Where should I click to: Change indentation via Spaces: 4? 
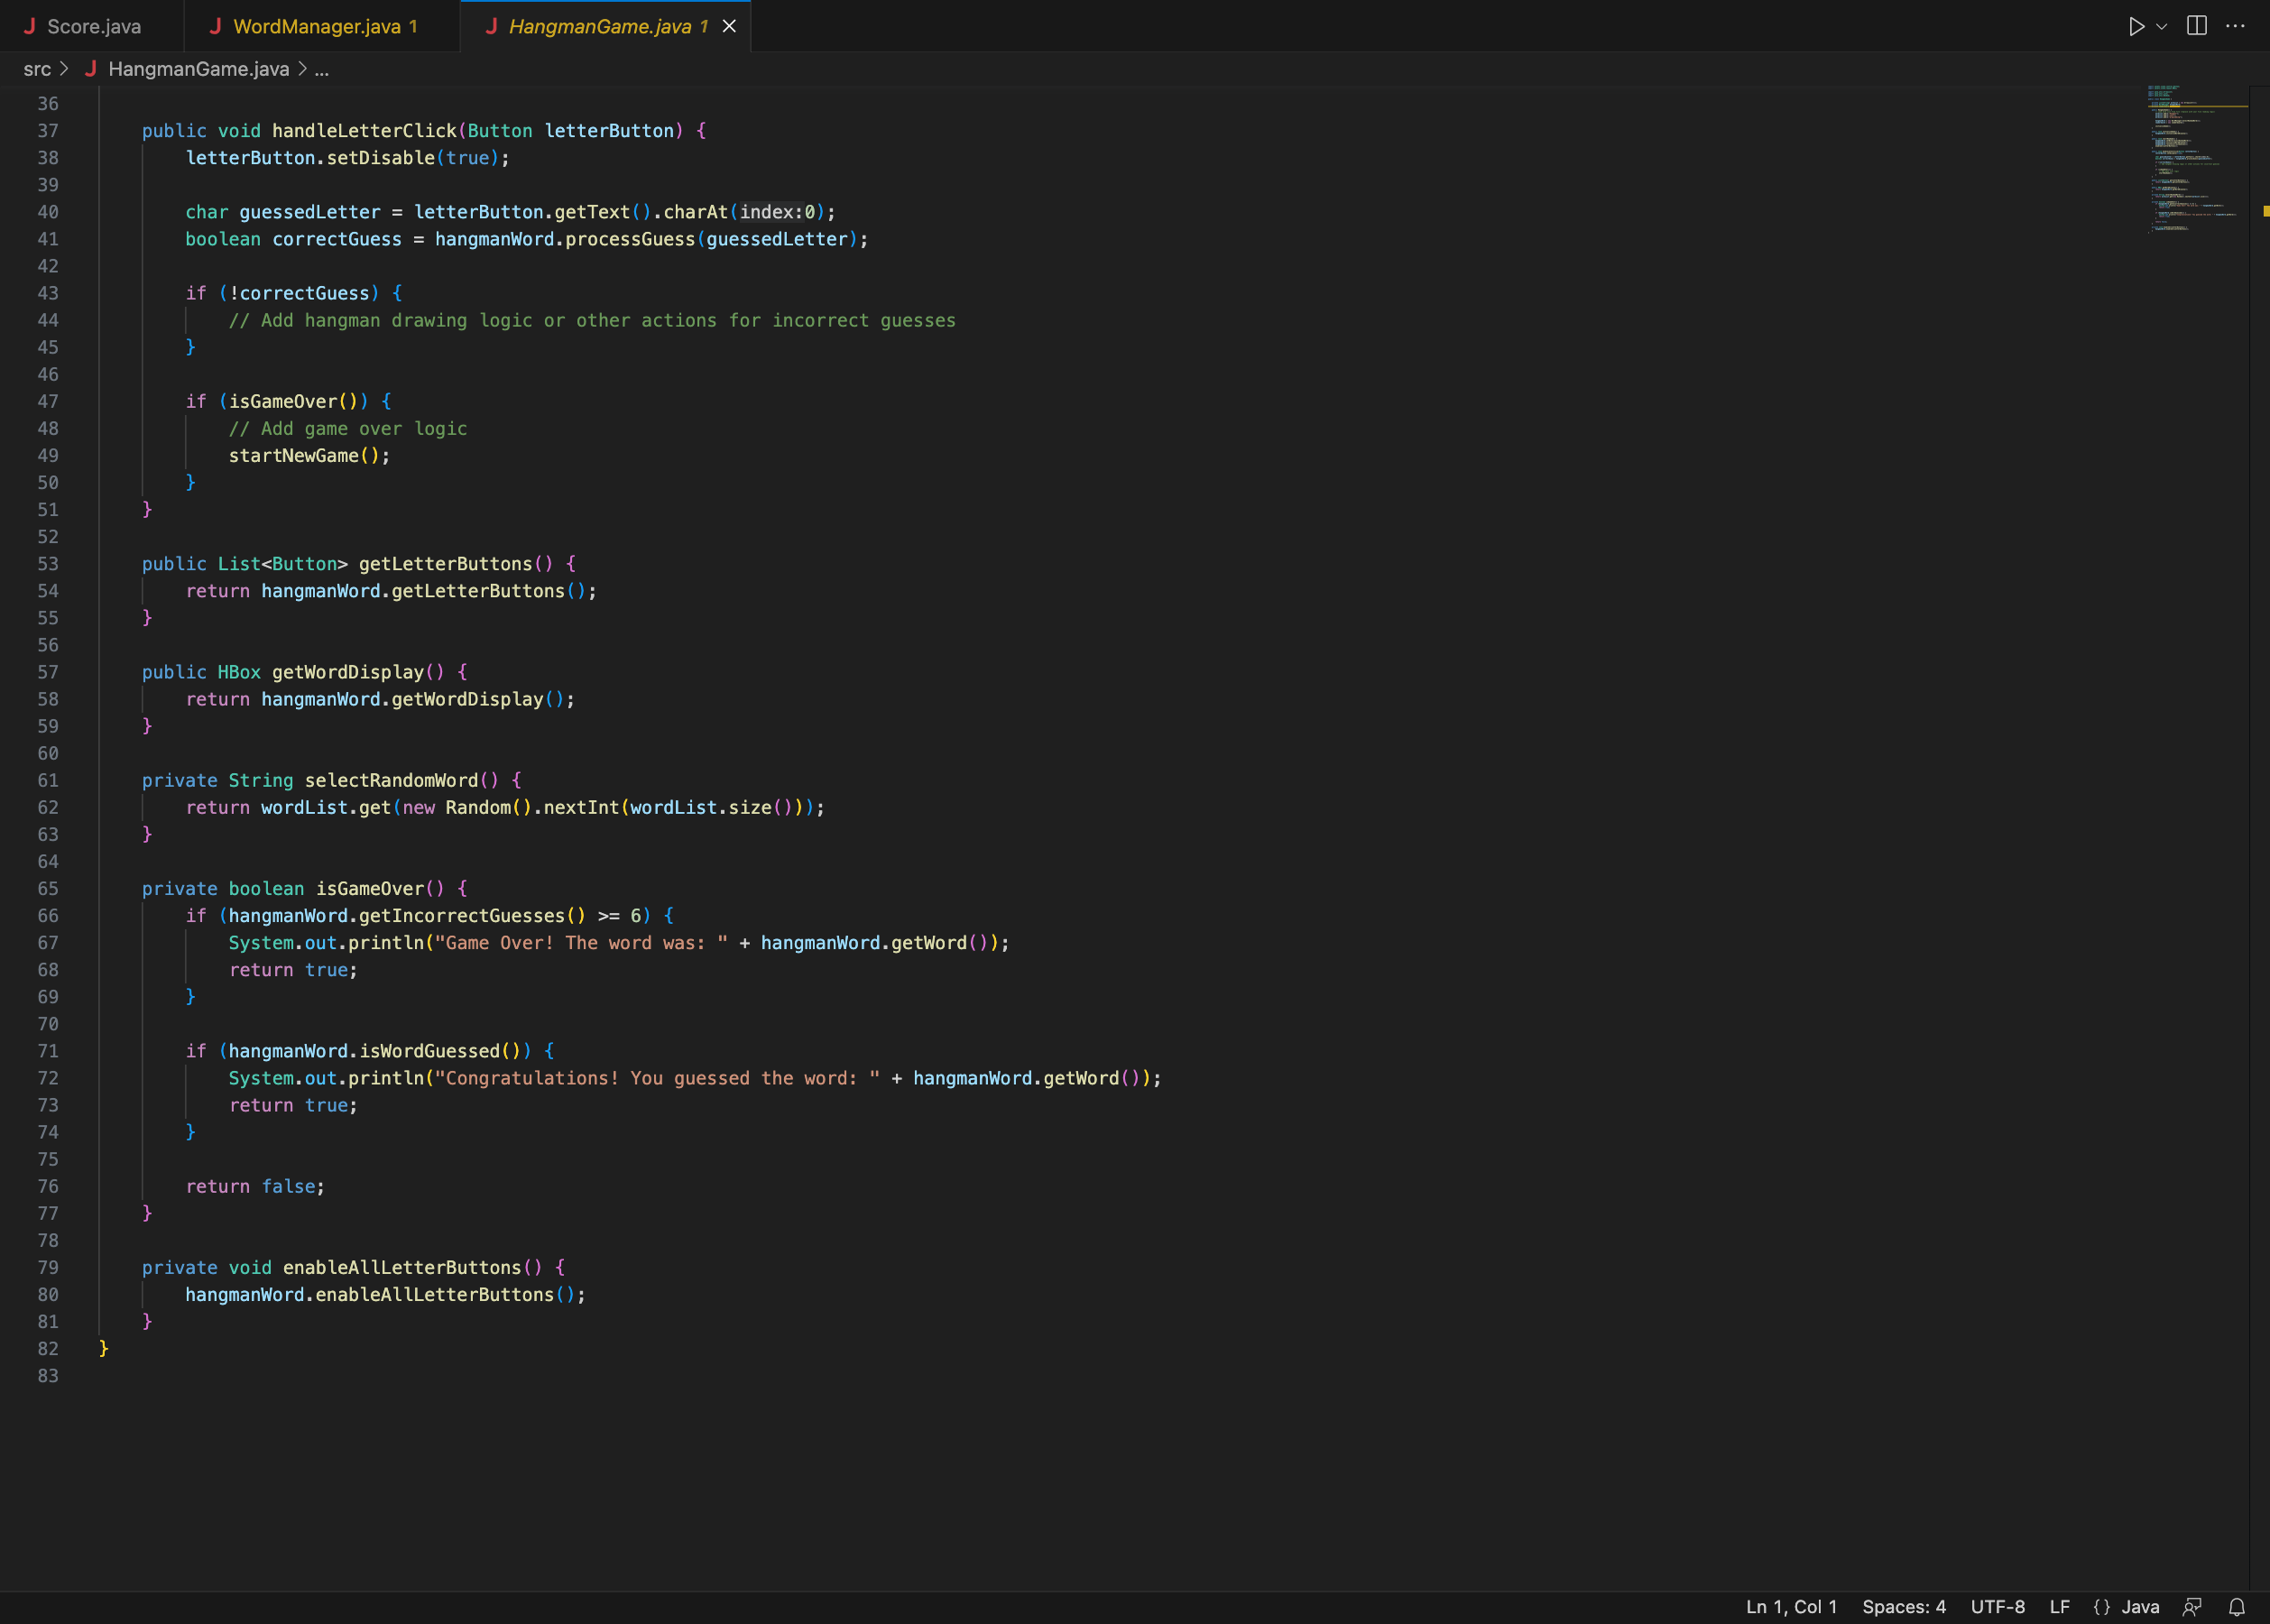[x=1903, y=1607]
